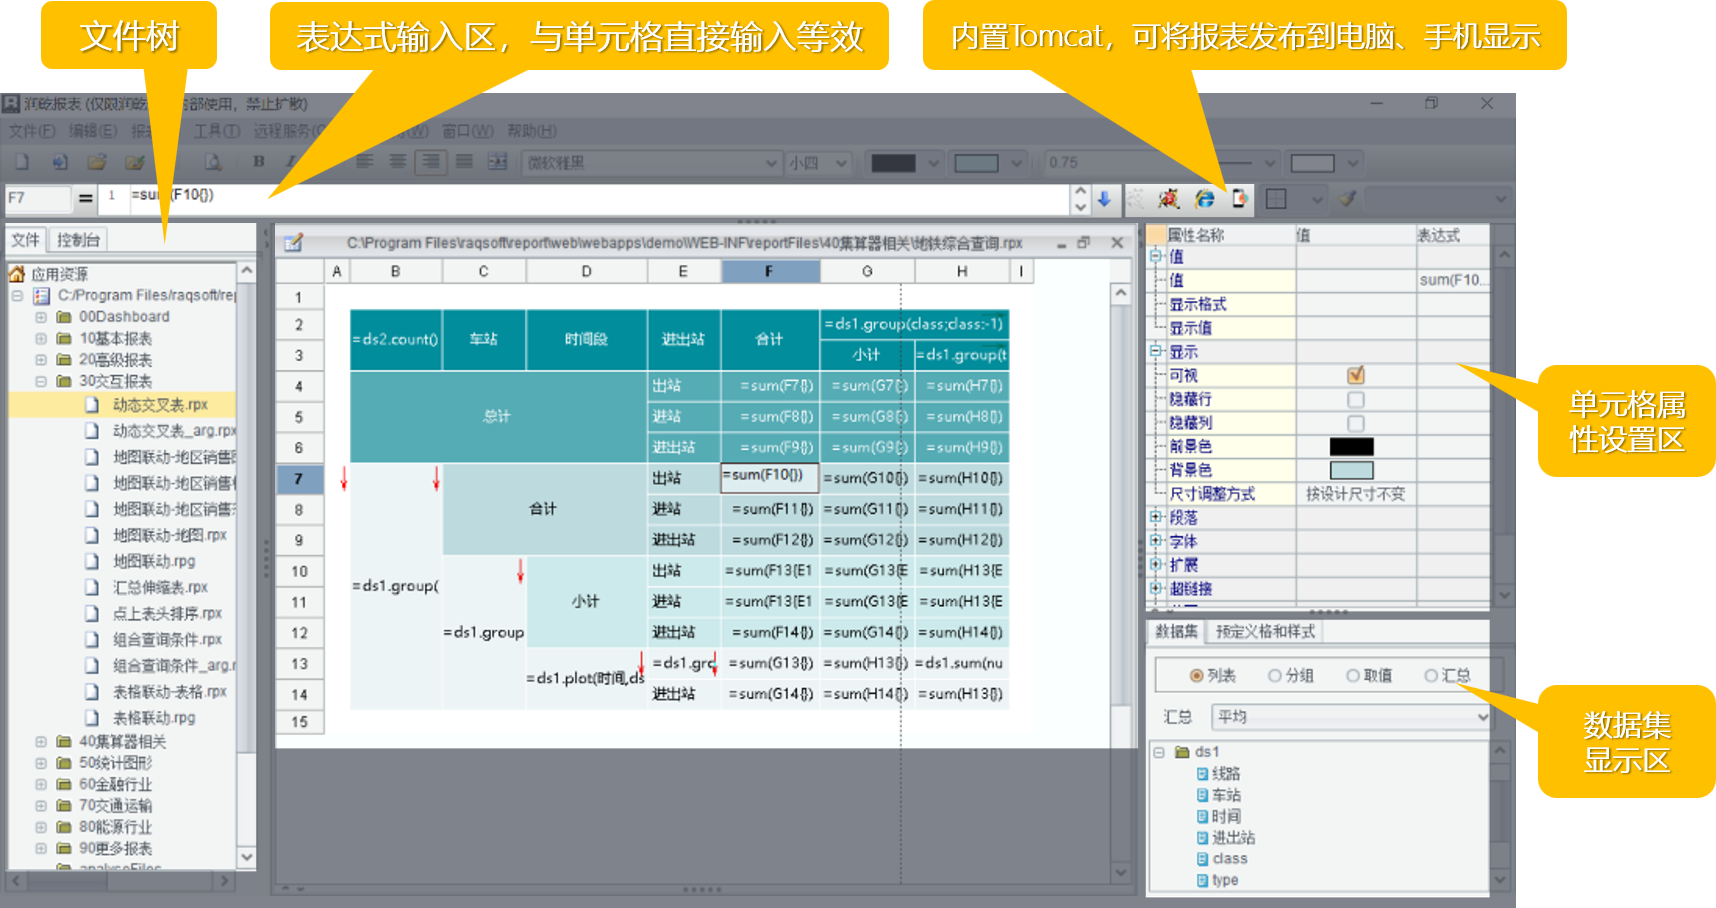The height and width of the screenshot is (908, 1716).
Task: Open the 小四 font size dropdown
Action: click(x=819, y=162)
